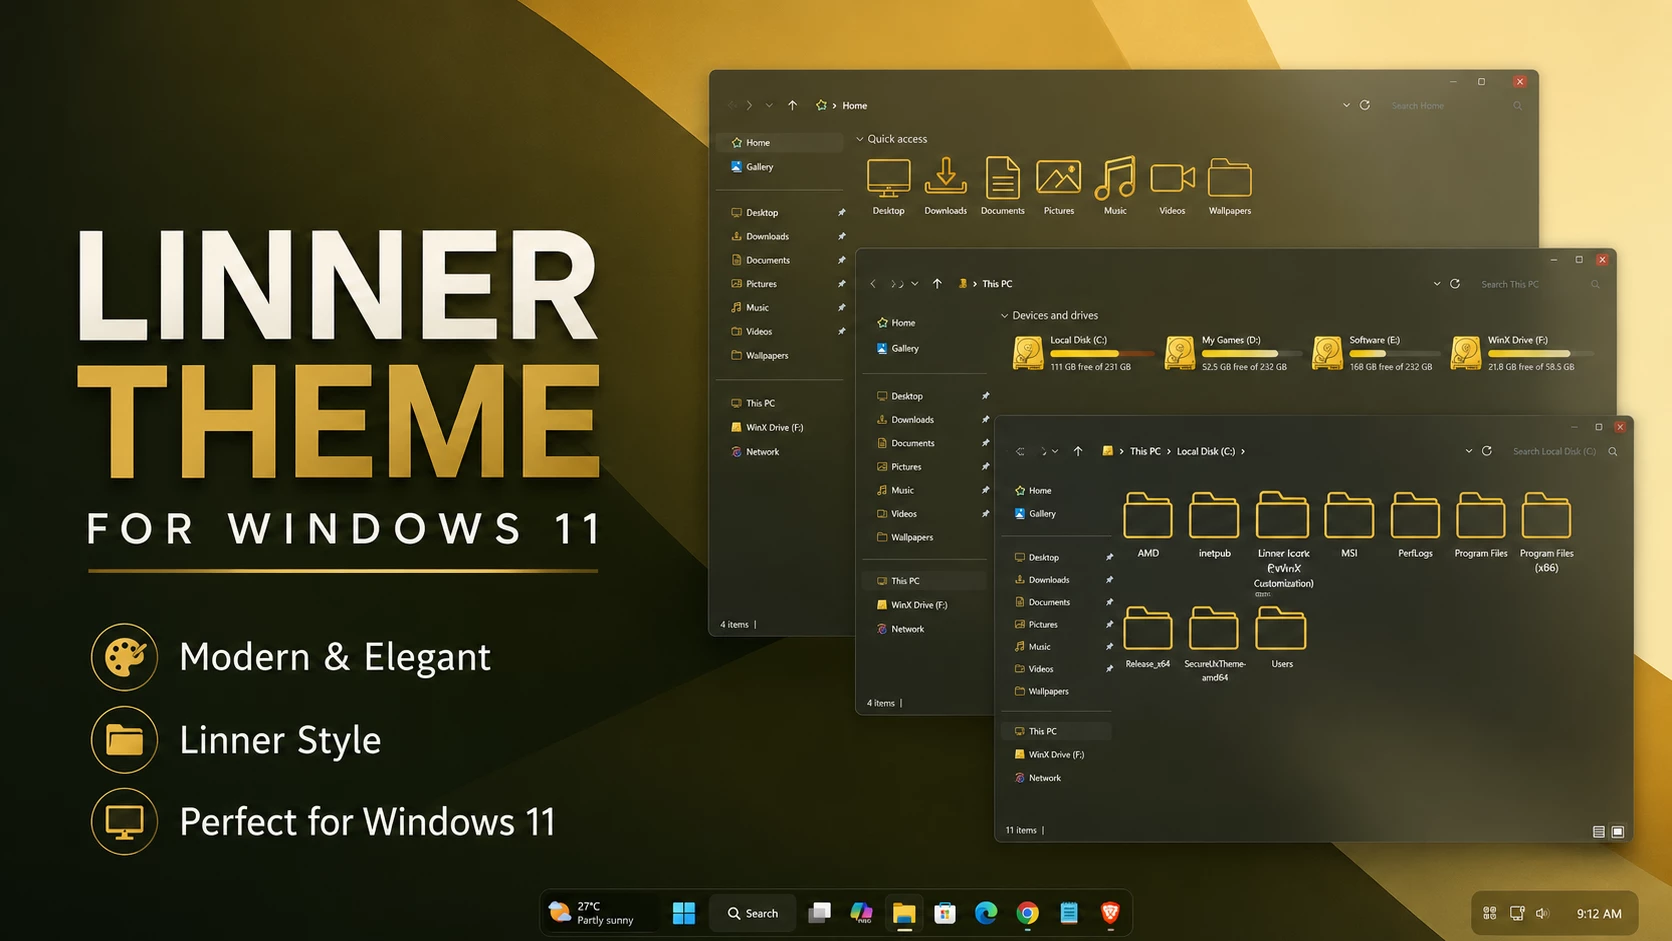The image size is (1672, 941).
Task: Open the PerfLogs folder
Action: pyautogui.click(x=1415, y=515)
